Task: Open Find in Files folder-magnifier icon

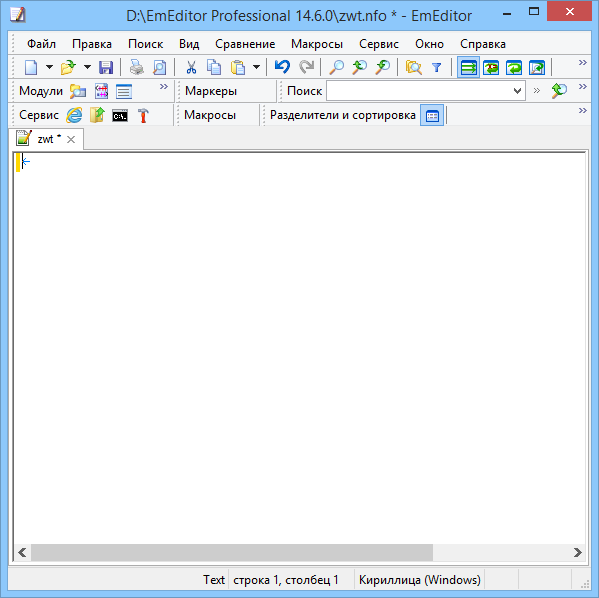Action: 413,67
